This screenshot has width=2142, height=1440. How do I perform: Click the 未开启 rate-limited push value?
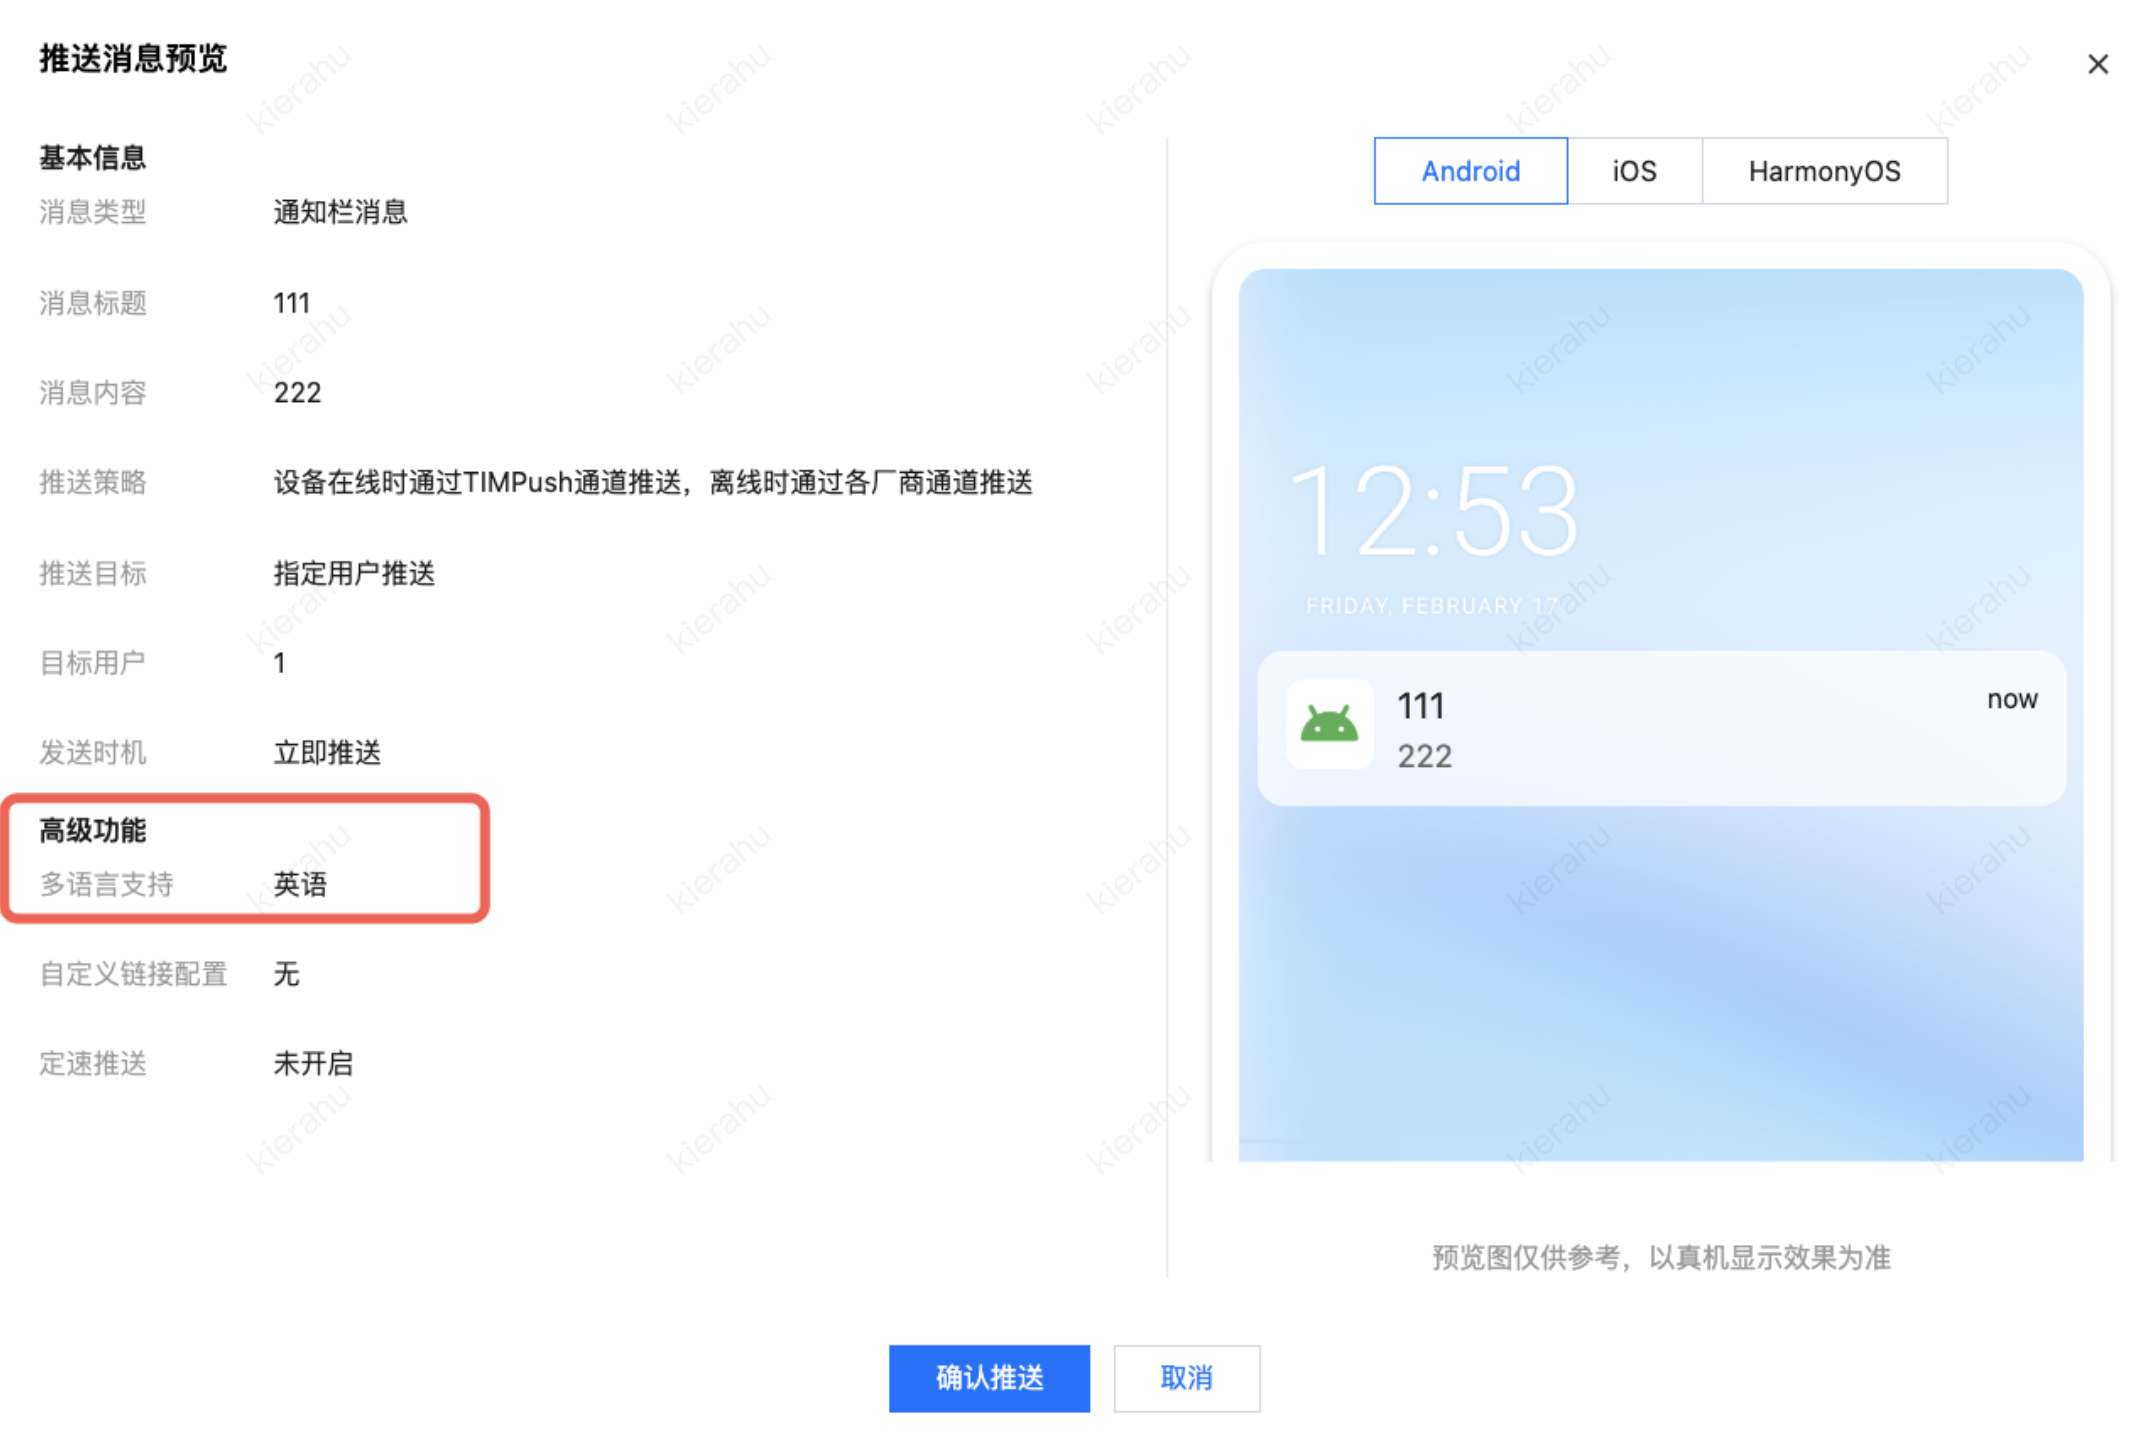coord(313,1063)
